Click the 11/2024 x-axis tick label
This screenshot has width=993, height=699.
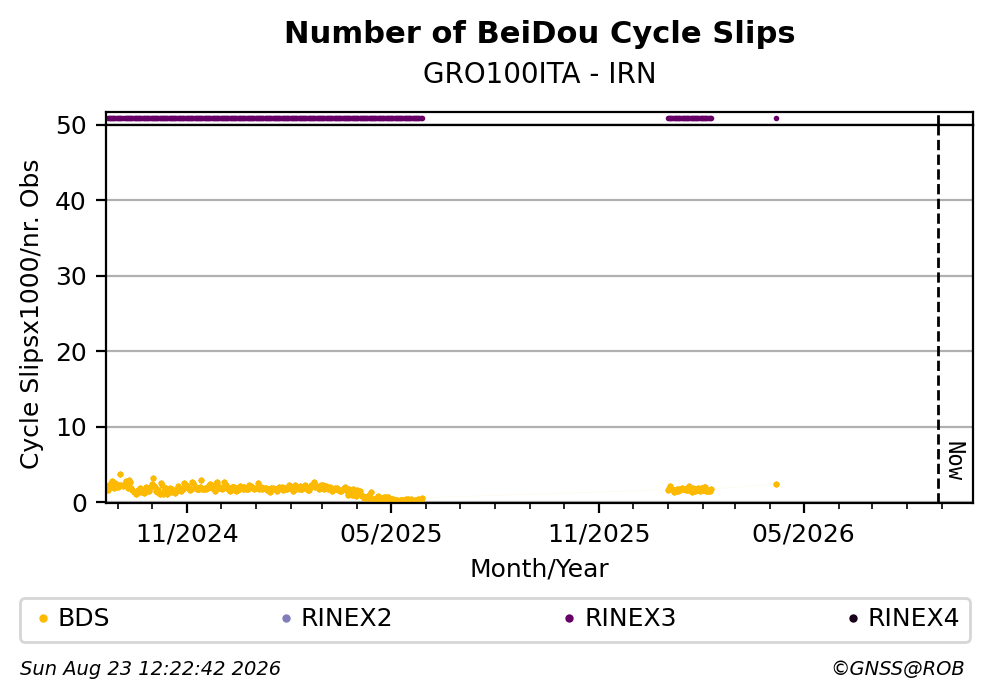(x=187, y=534)
